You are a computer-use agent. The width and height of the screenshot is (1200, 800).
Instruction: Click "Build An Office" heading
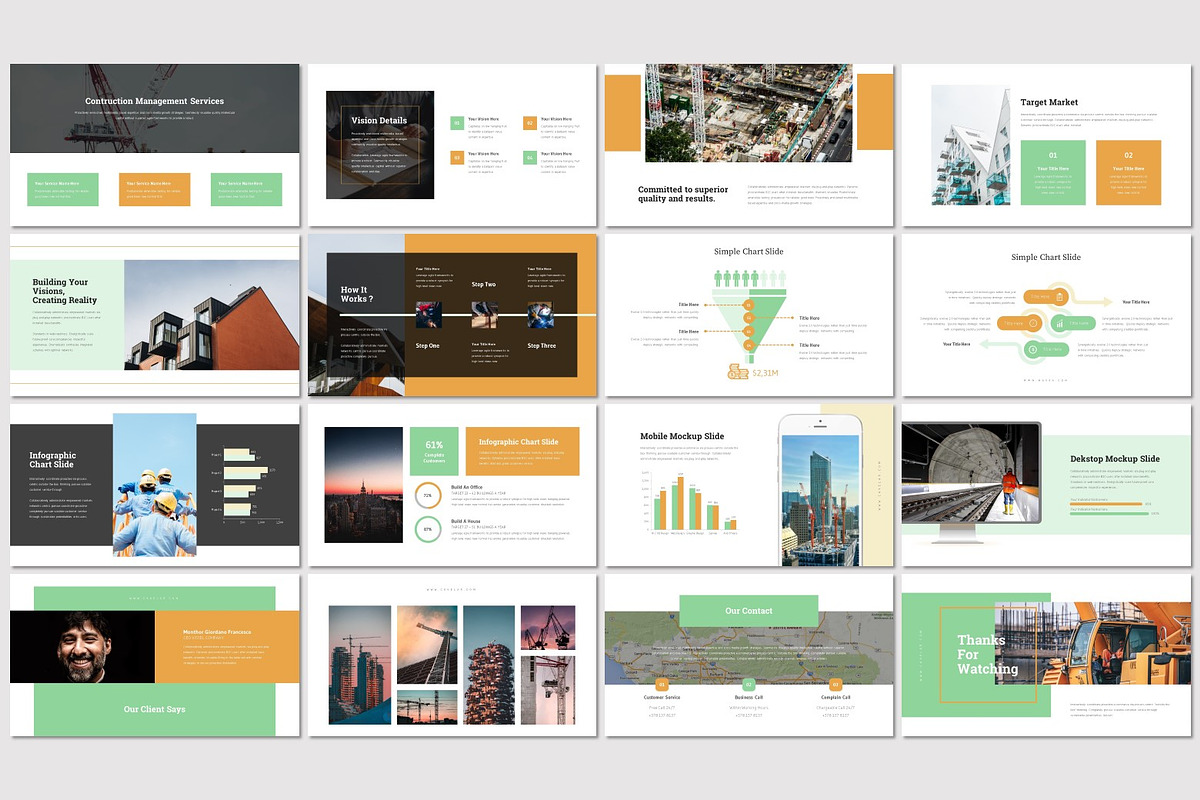(467, 486)
